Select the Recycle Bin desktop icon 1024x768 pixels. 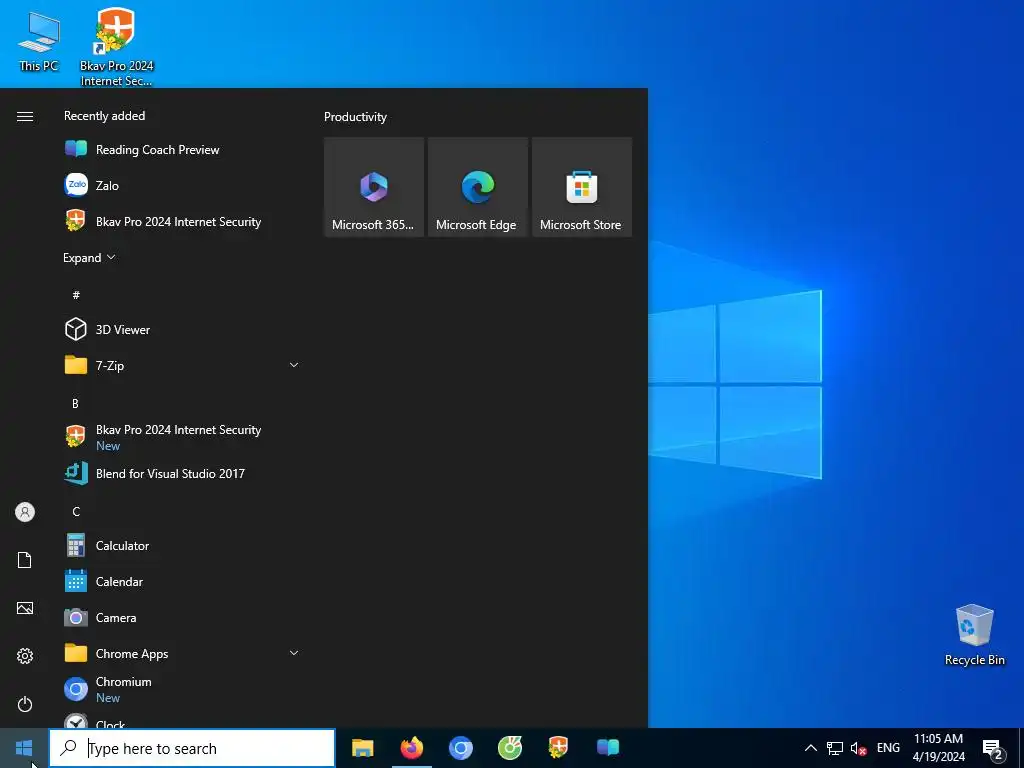pos(974,635)
